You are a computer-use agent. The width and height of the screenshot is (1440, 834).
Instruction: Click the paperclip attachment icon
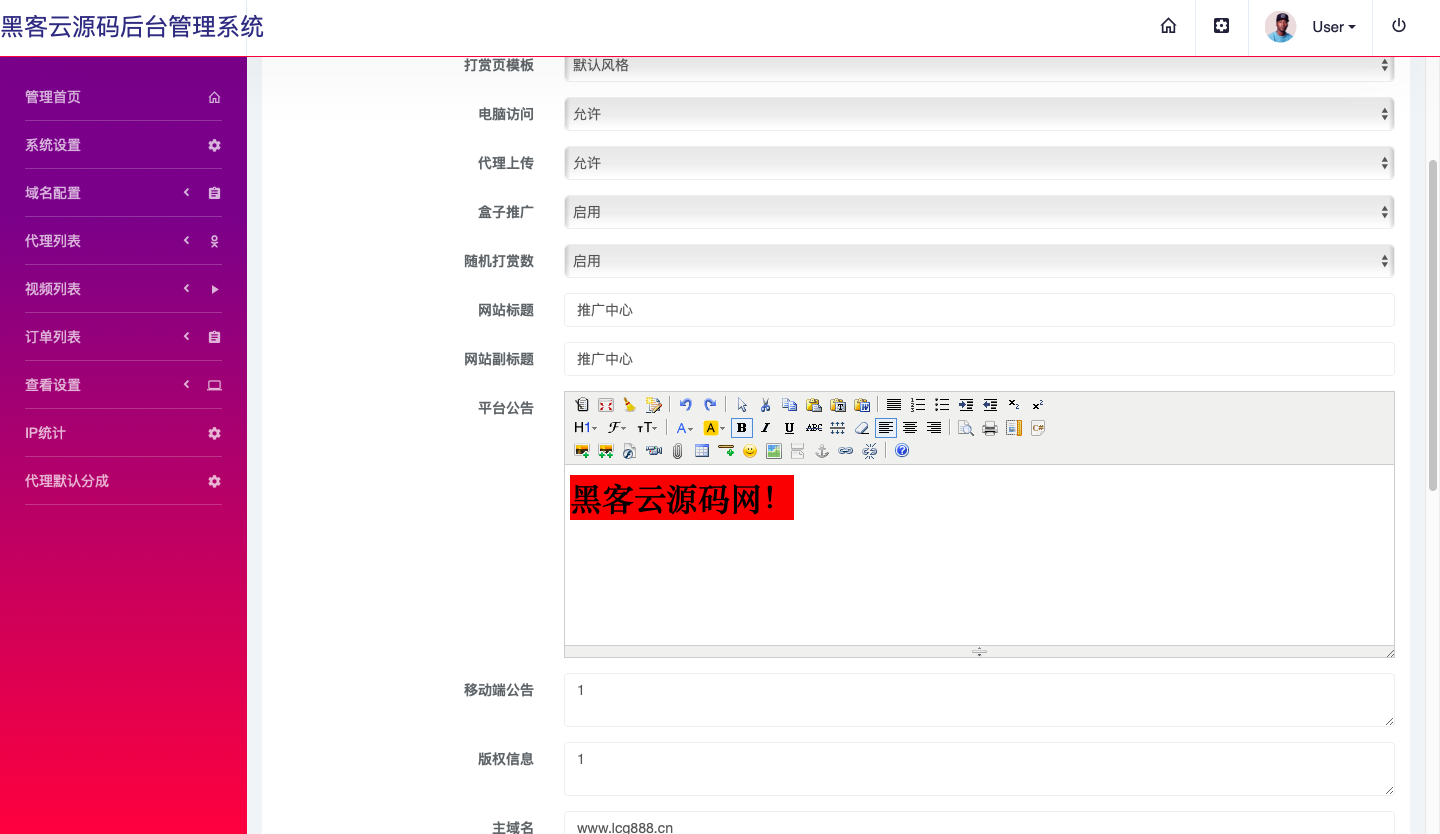tap(678, 451)
